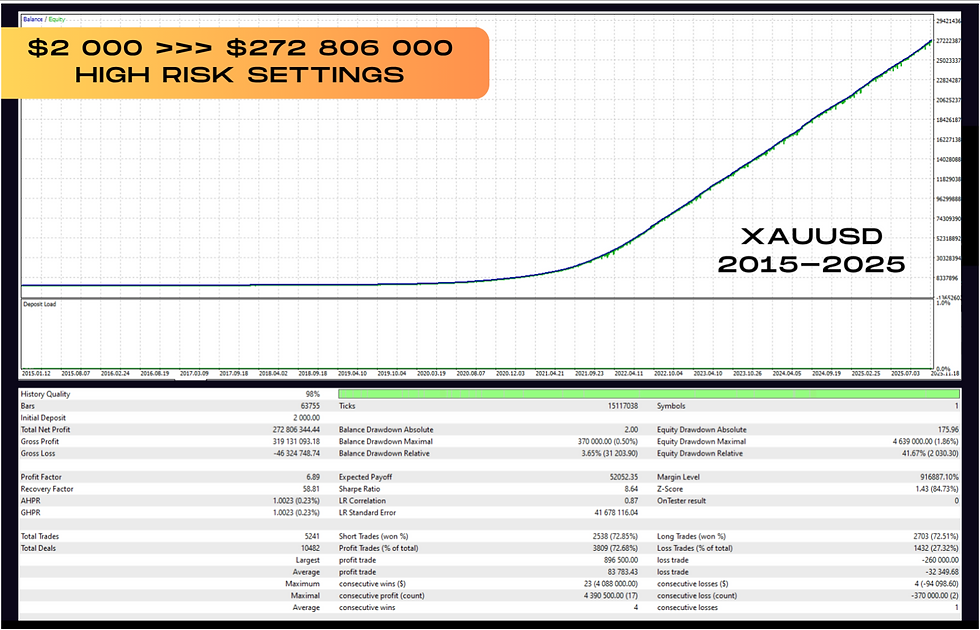Click the History Quality green progress bar
This screenshot has width=980, height=630.
pyautogui.click(x=649, y=394)
